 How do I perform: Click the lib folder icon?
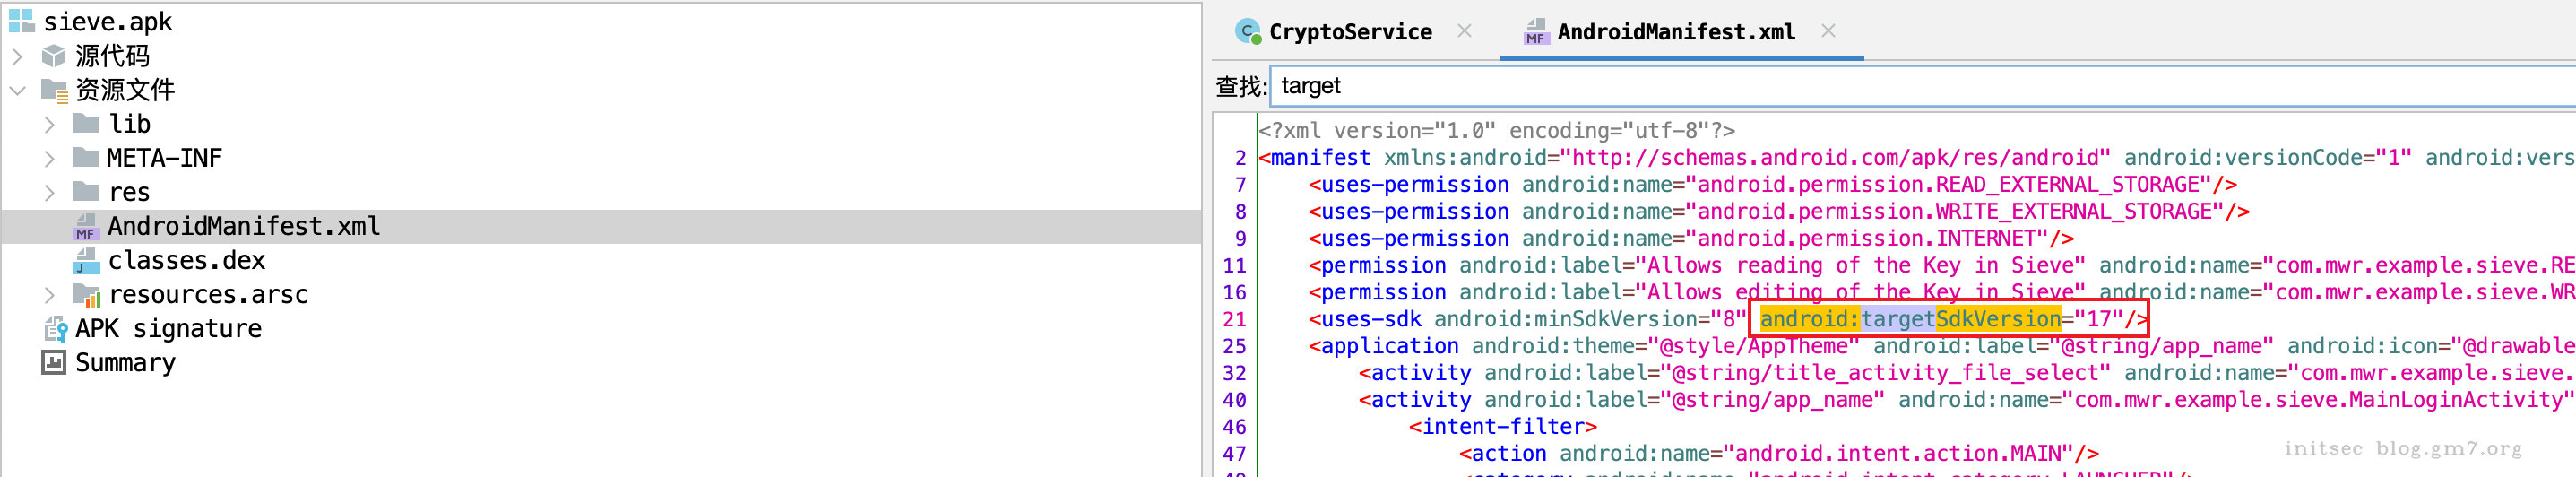pos(87,124)
